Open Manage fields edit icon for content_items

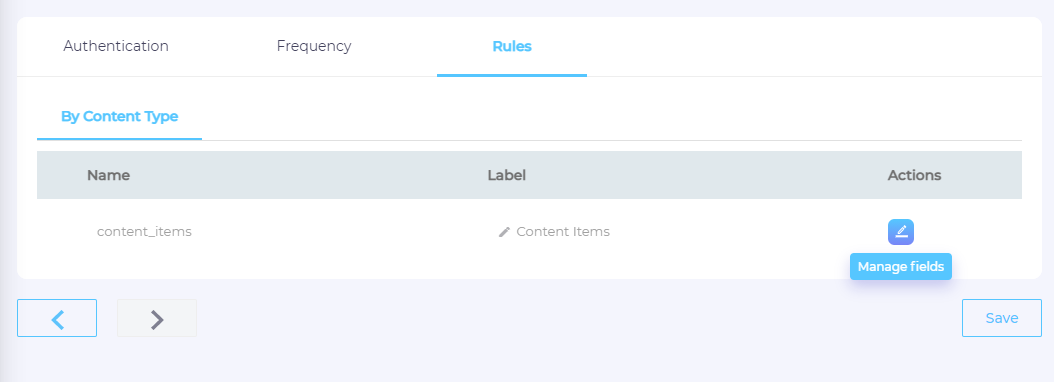point(901,232)
